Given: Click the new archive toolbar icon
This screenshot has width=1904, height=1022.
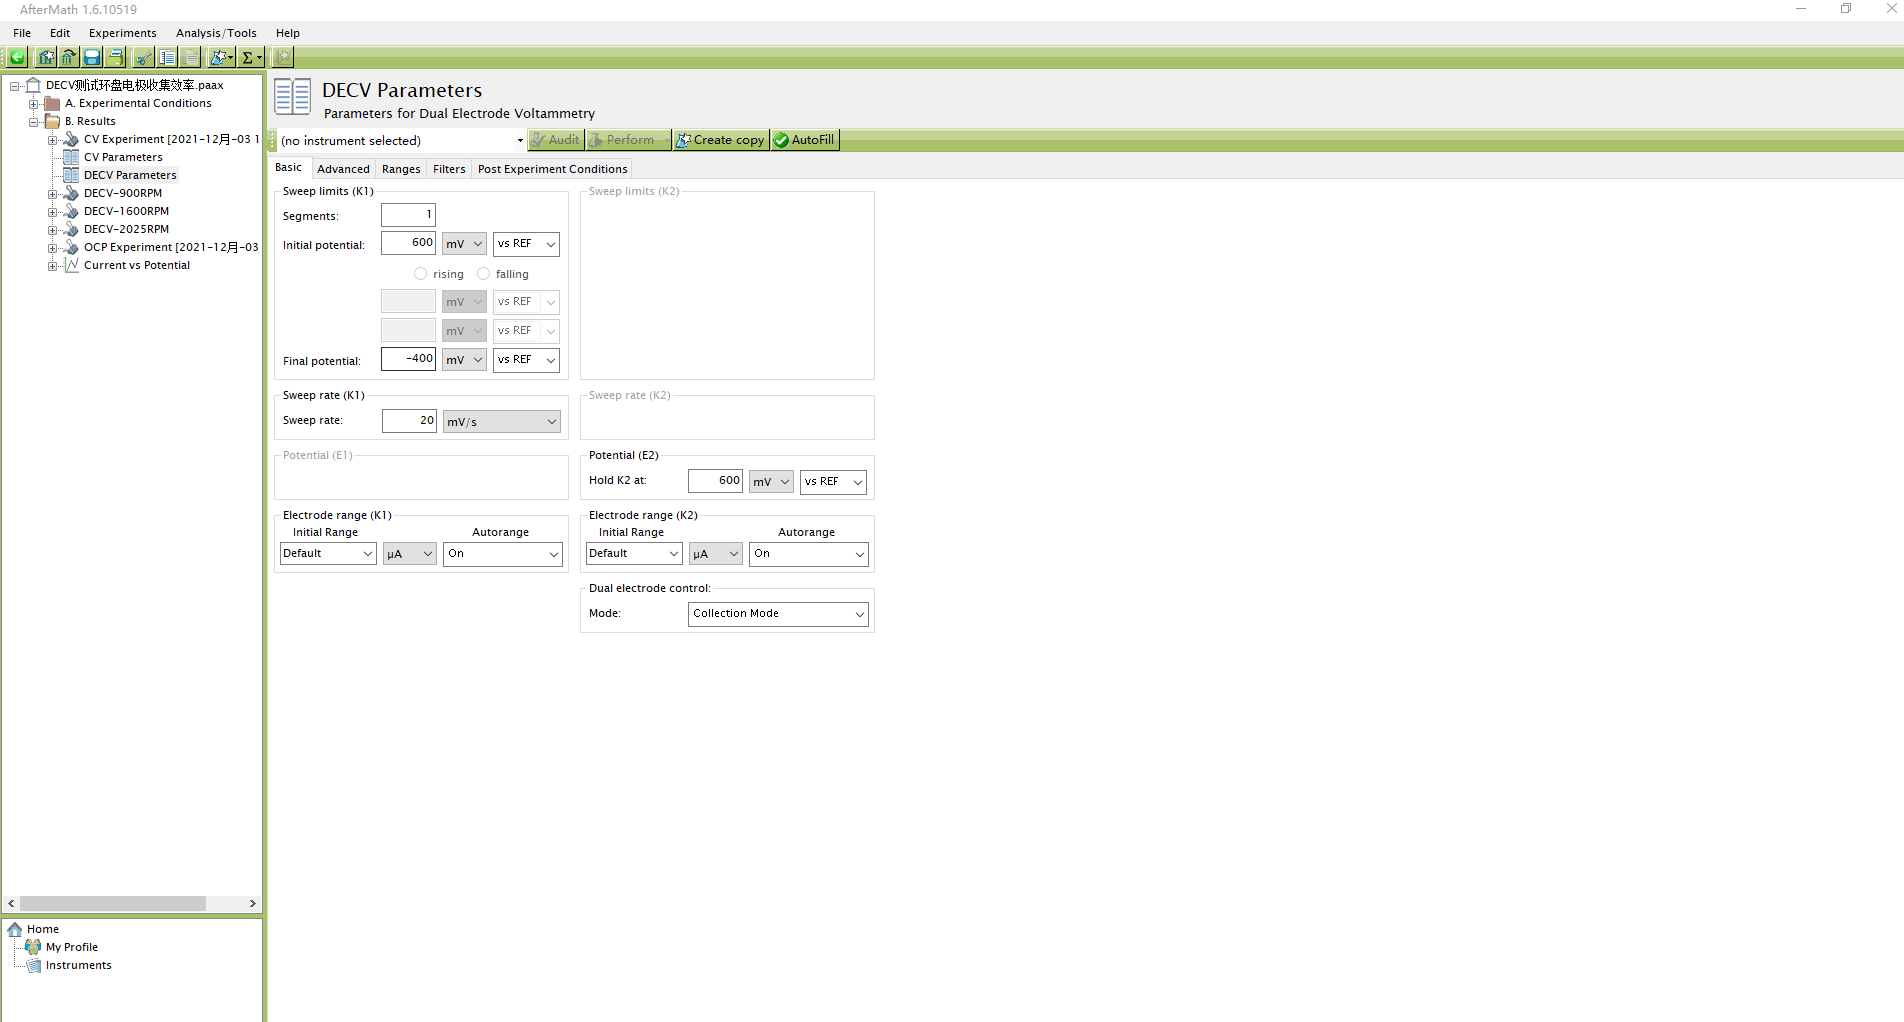Looking at the screenshot, I should point(45,57).
